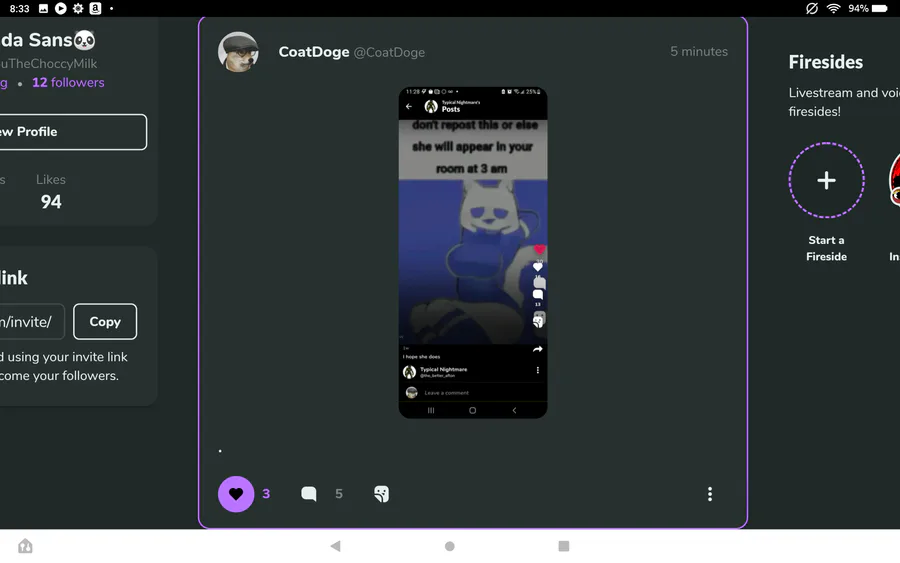Tap the Amazon notification icon in status bar
The width and height of the screenshot is (900, 563).
coord(95,9)
